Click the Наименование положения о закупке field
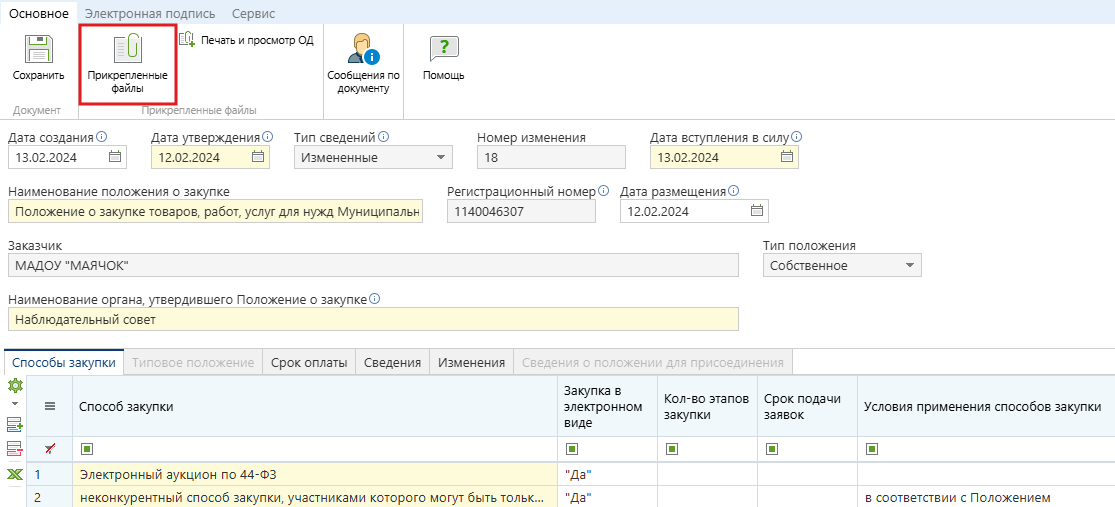The width and height of the screenshot is (1115, 507). coord(215,211)
